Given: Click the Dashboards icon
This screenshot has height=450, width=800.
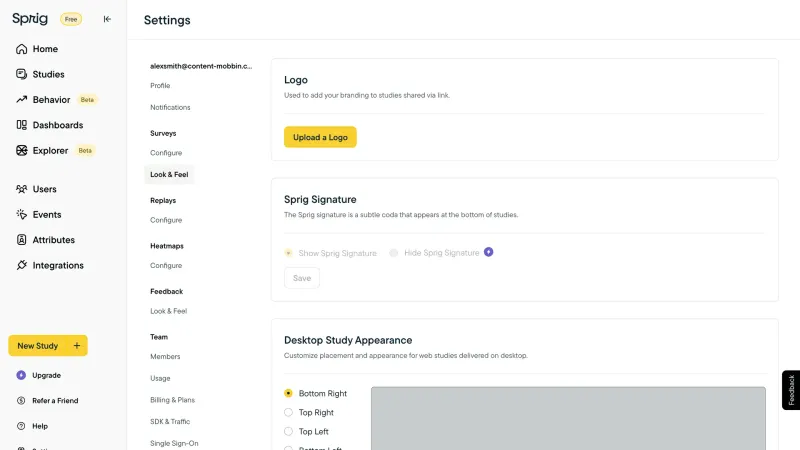Looking at the screenshot, I should coord(21,125).
